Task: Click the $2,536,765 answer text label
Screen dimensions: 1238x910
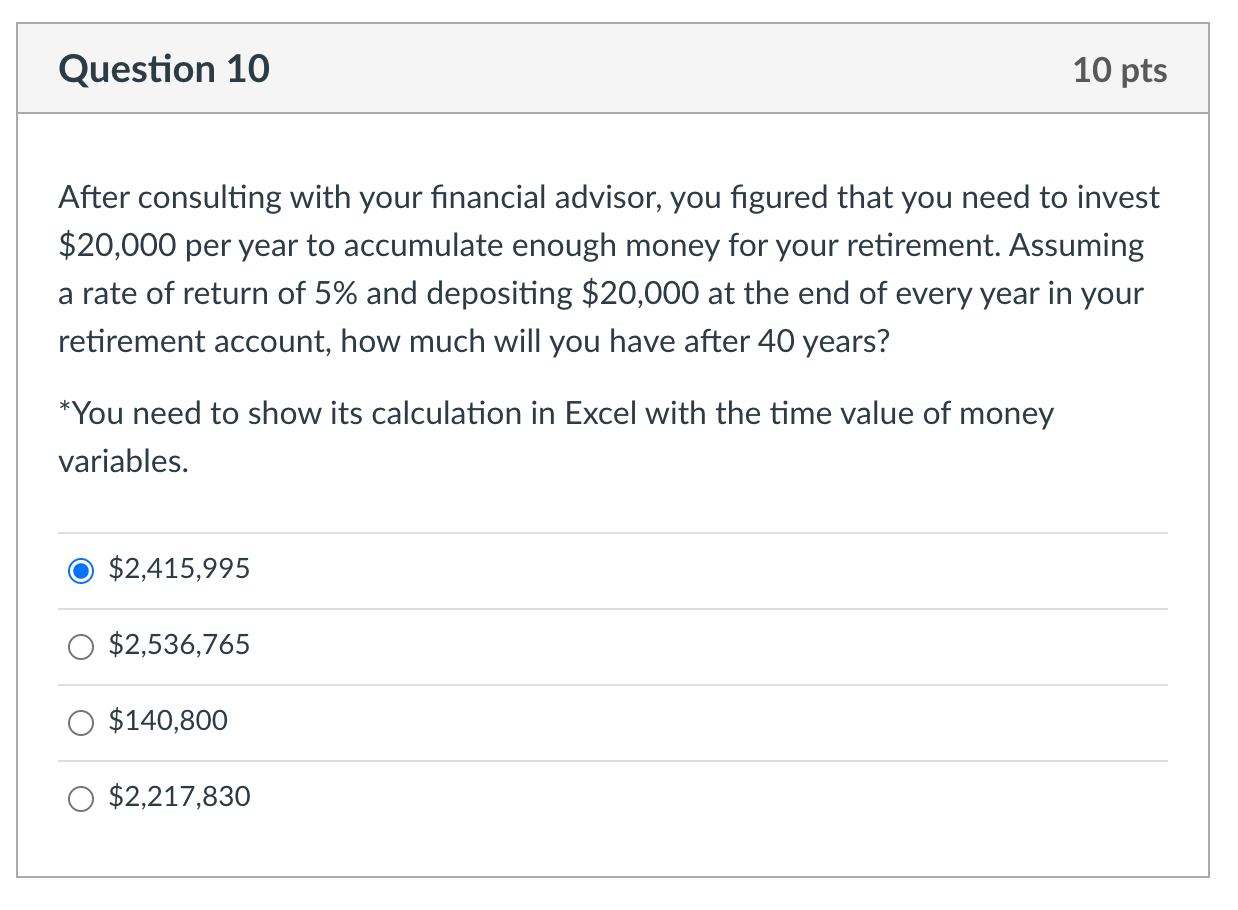Action: tap(179, 645)
